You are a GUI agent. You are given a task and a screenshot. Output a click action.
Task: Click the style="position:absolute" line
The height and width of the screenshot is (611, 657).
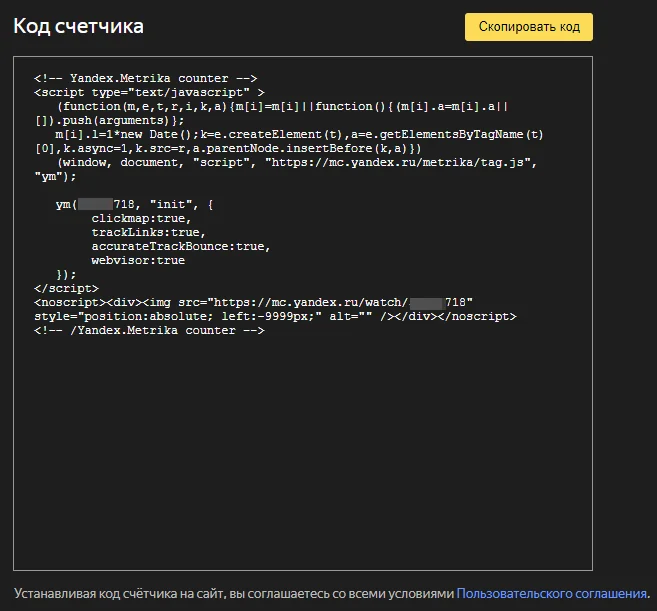[275, 316]
